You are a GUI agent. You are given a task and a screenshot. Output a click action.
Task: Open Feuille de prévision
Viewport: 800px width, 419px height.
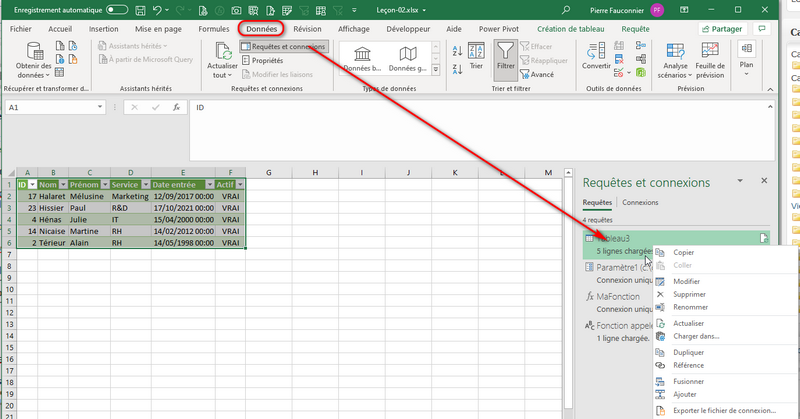coord(710,61)
